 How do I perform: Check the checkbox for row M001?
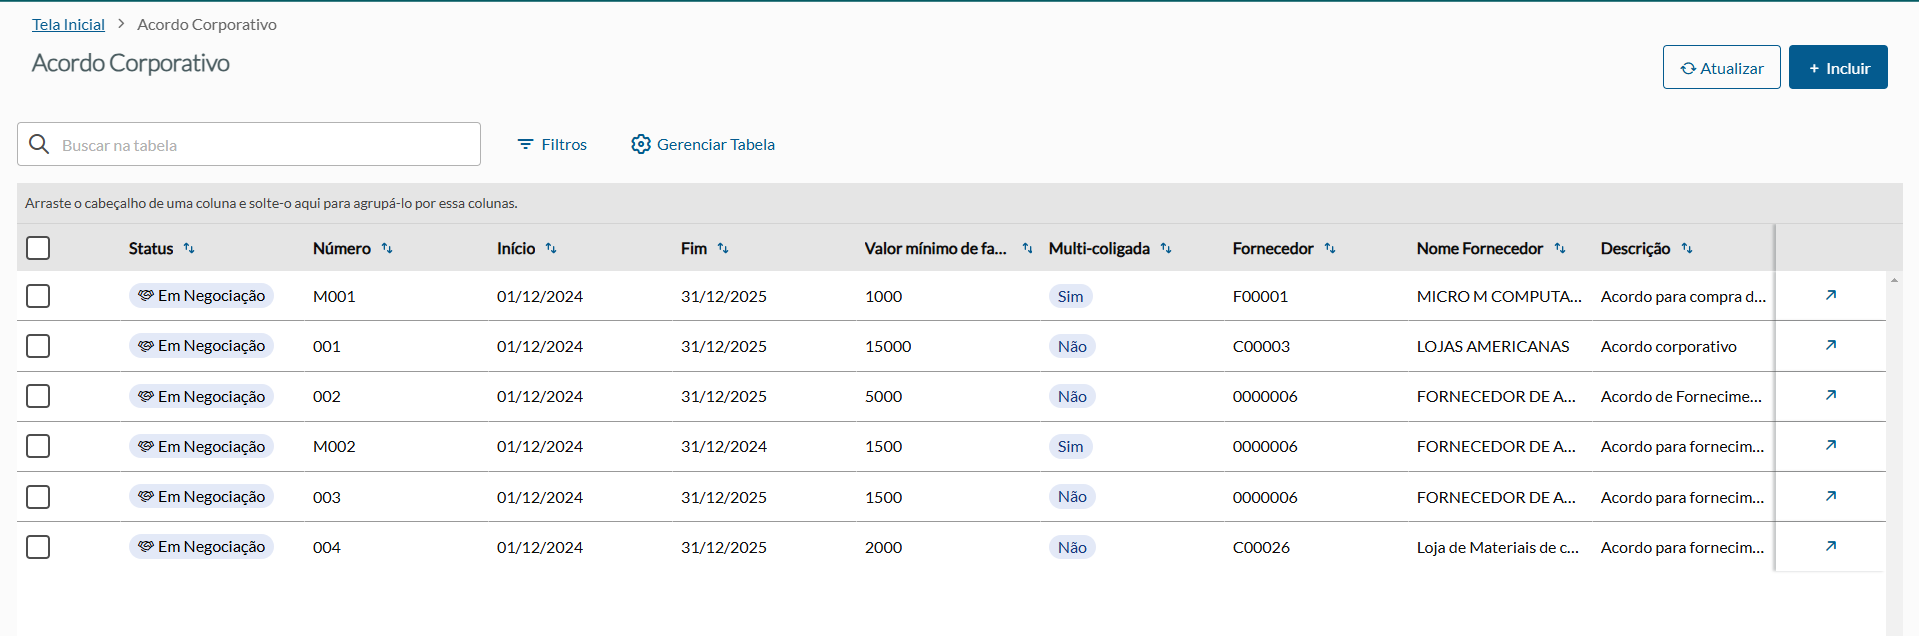tap(38, 296)
